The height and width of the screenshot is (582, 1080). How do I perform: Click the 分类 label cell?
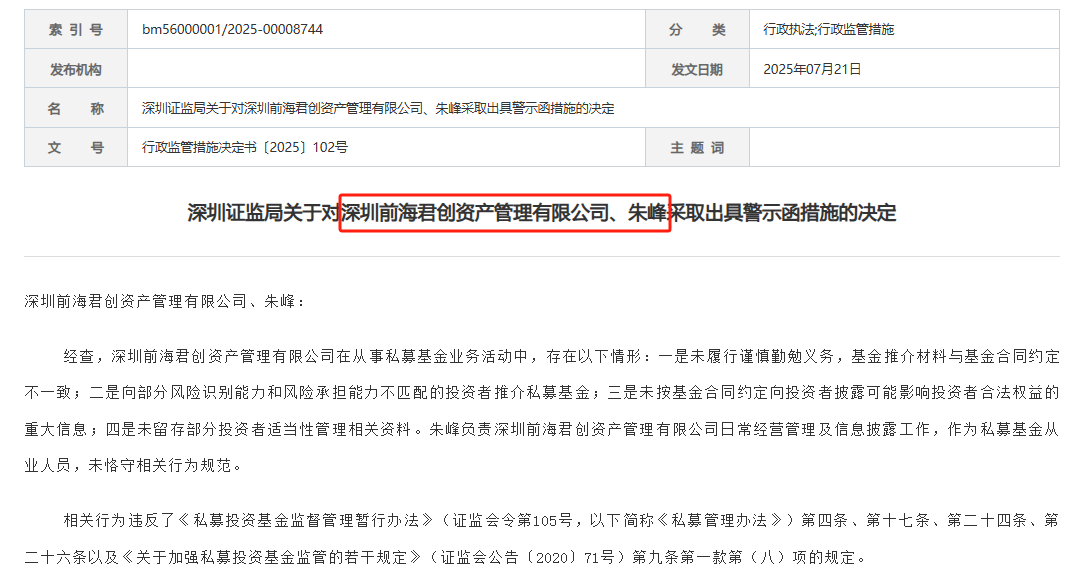point(697,30)
